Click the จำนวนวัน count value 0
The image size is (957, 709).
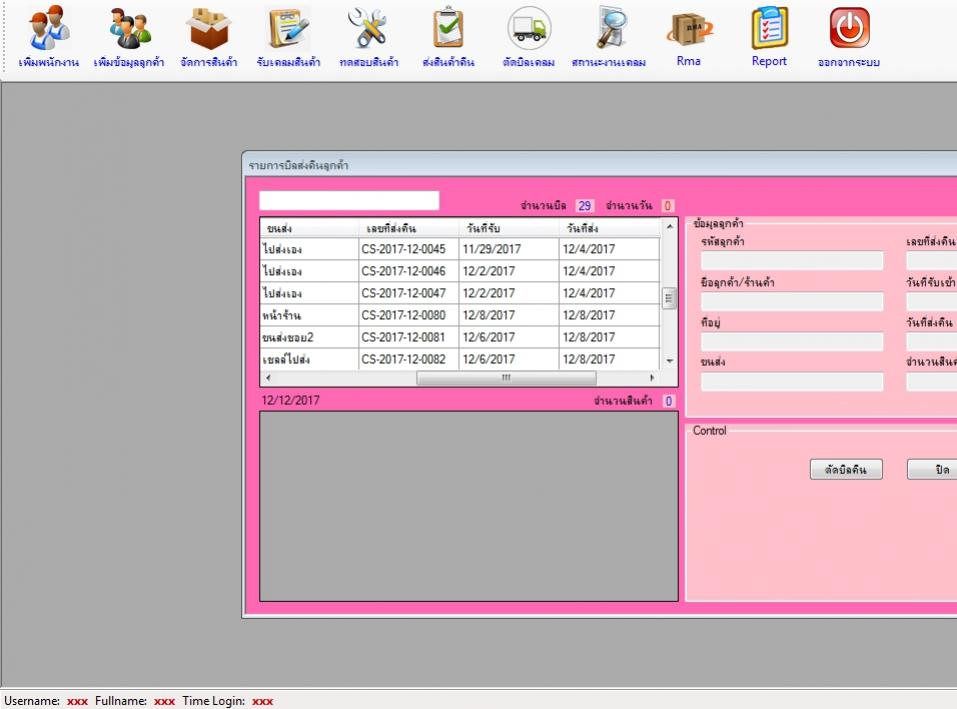pos(667,206)
